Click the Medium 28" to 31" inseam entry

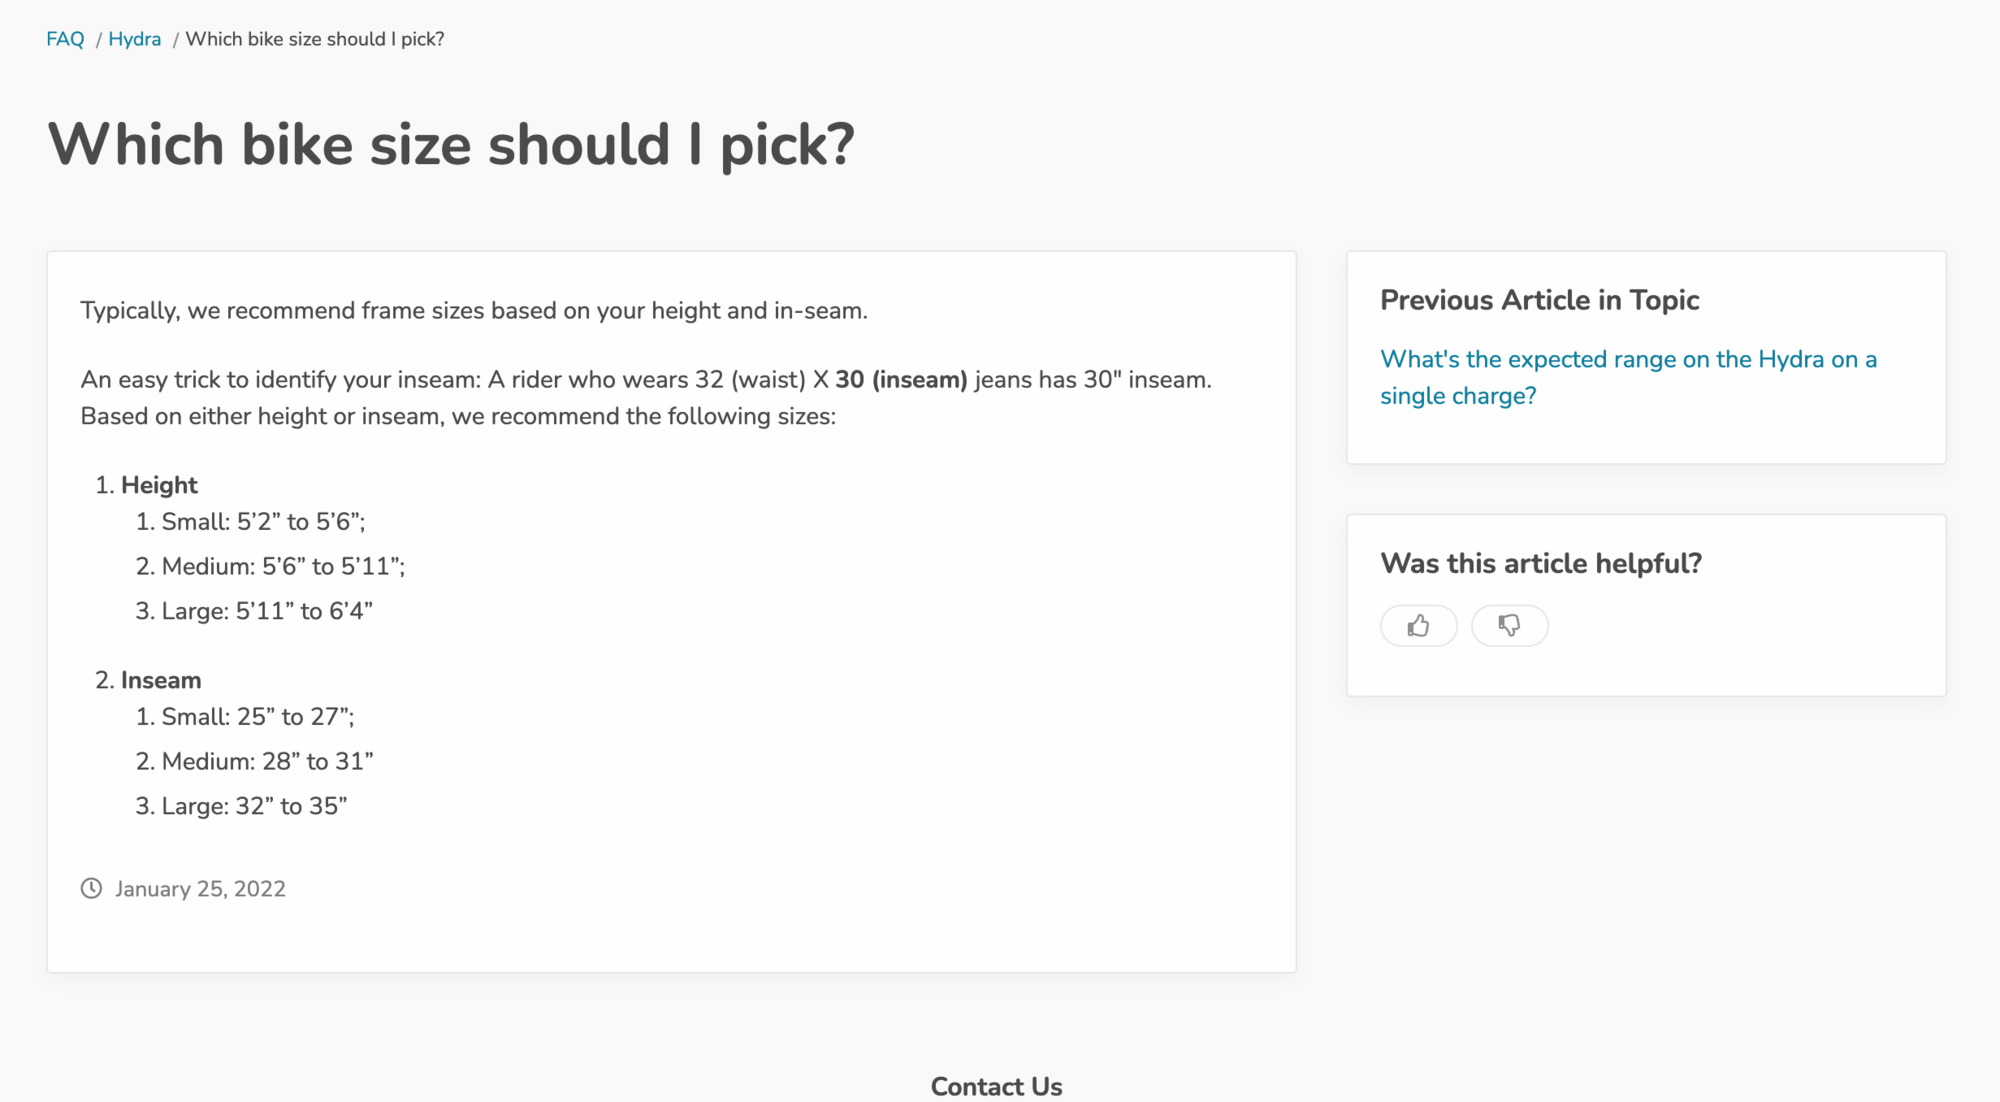point(267,761)
